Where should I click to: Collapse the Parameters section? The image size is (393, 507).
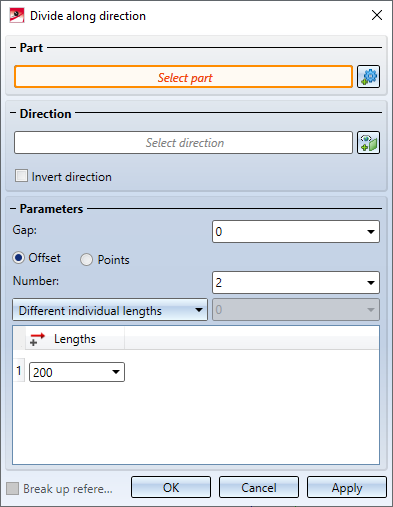(x=13, y=209)
